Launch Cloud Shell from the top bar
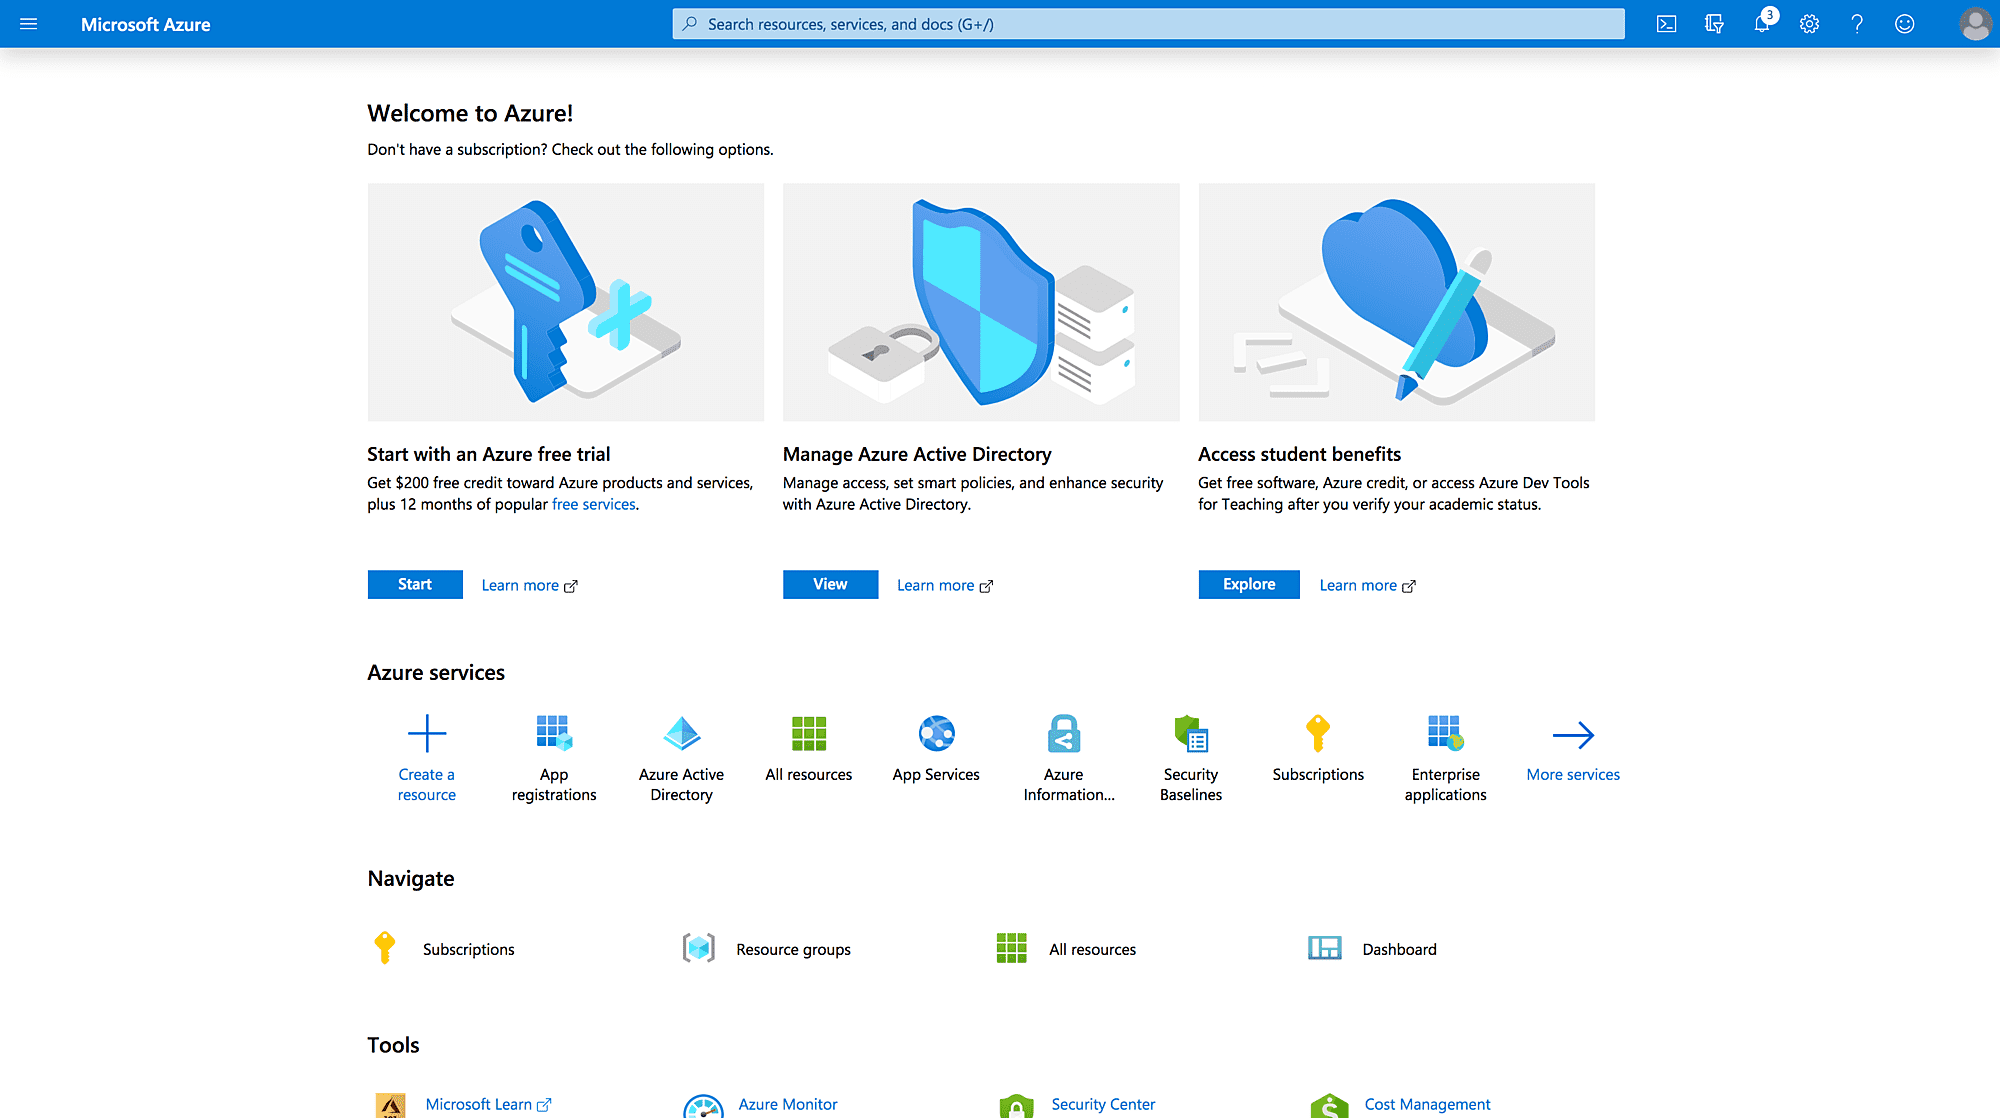The height and width of the screenshot is (1118, 2000). point(1666,24)
